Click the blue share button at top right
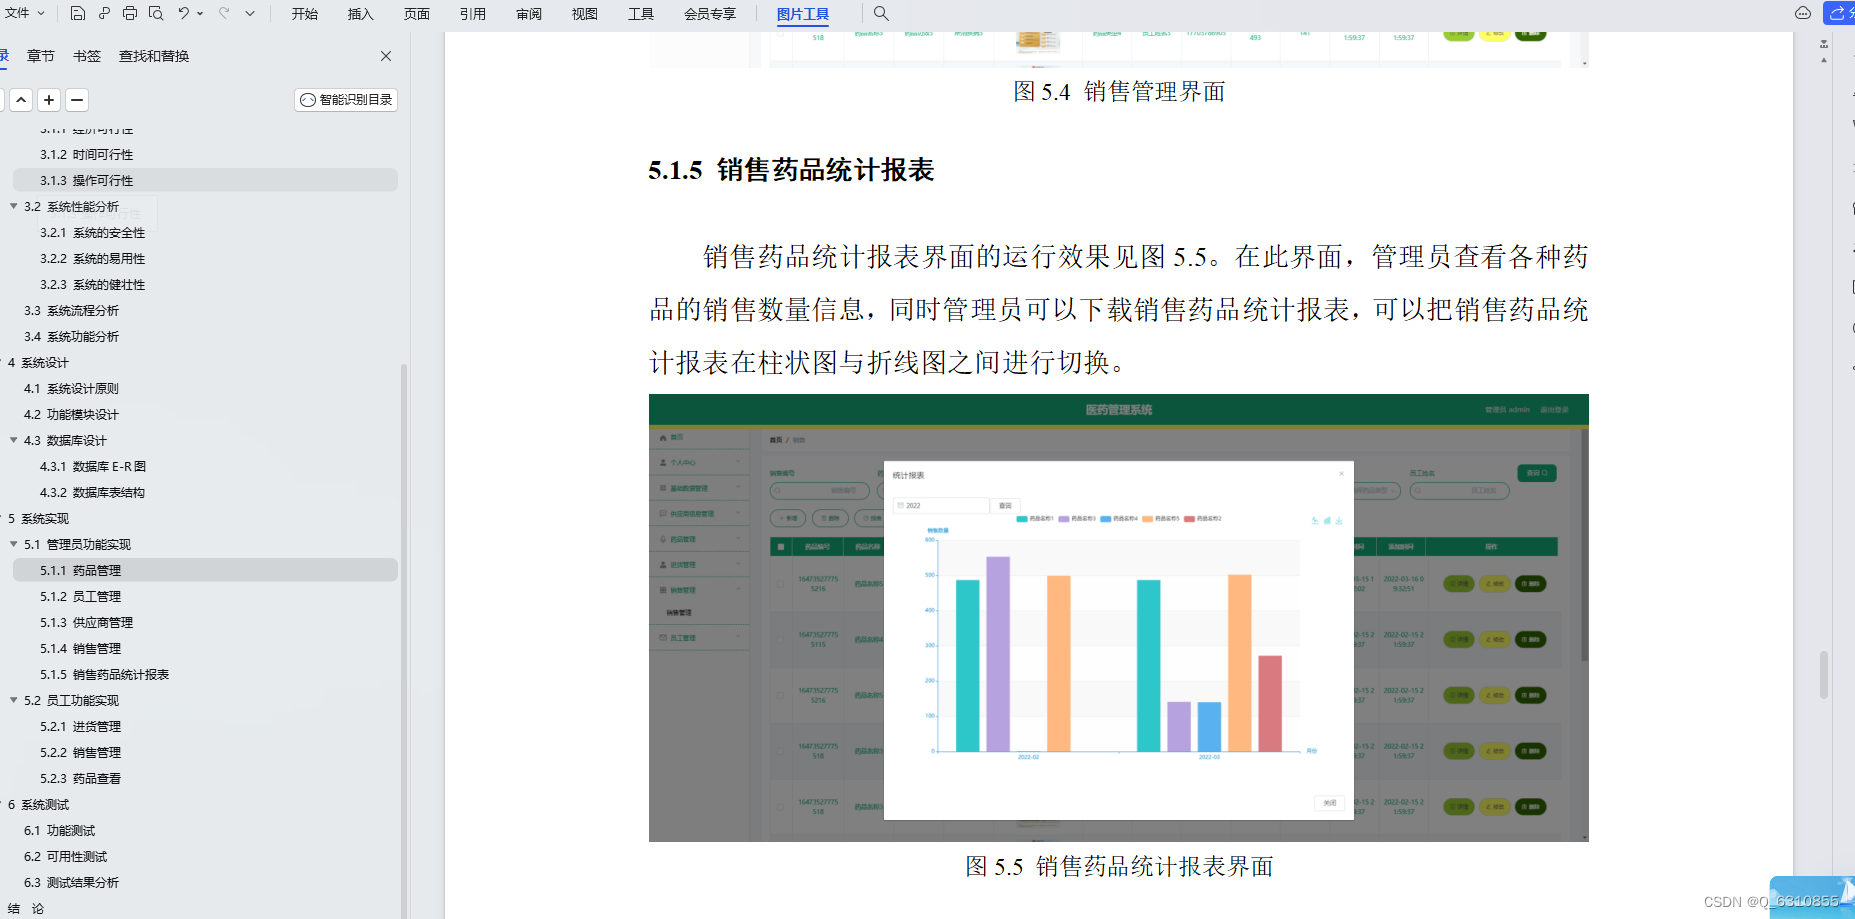1855x919 pixels. [1839, 13]
